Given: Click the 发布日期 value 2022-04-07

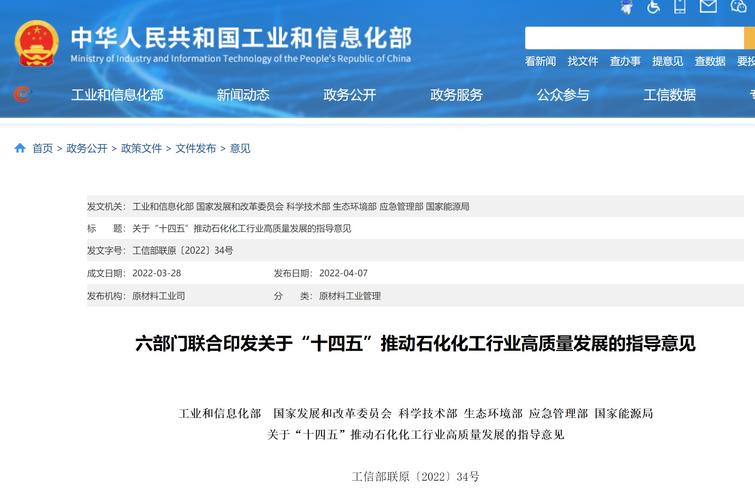Looking at the screenshot, I should 343,273.
